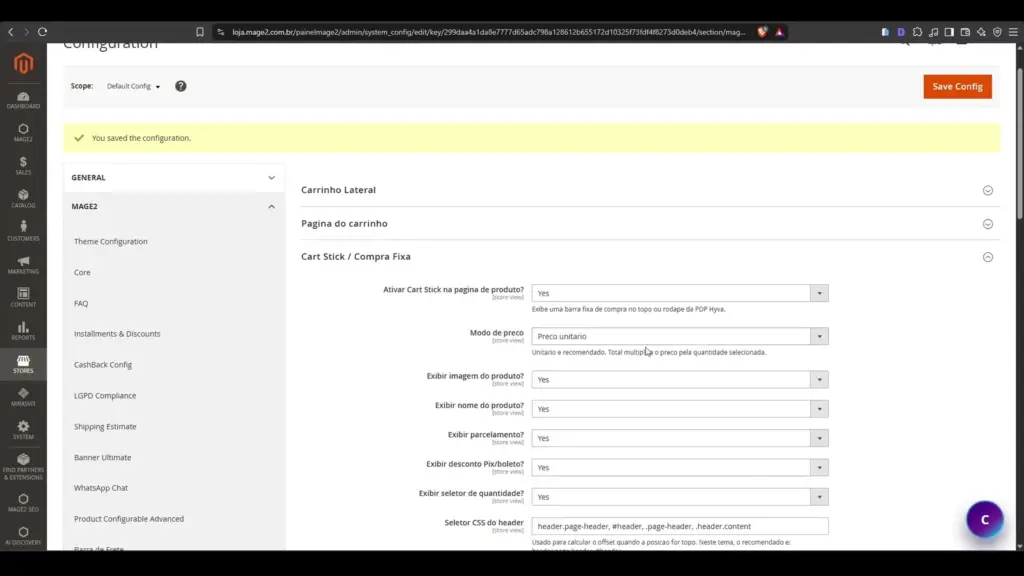Open the Reports sidebar menu

(x=24, y=330)
